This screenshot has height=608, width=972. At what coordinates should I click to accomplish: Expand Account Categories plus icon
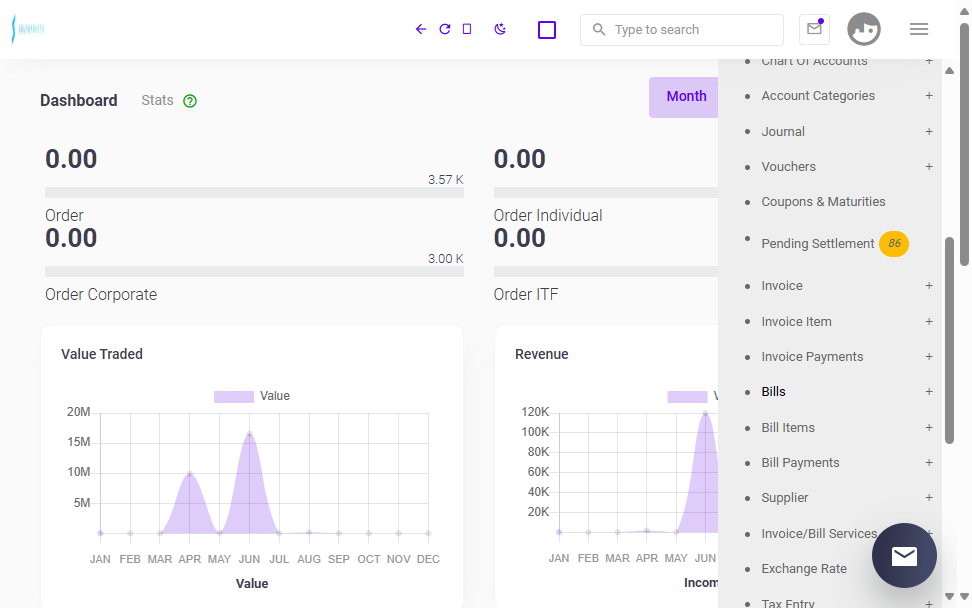[929, 95]
